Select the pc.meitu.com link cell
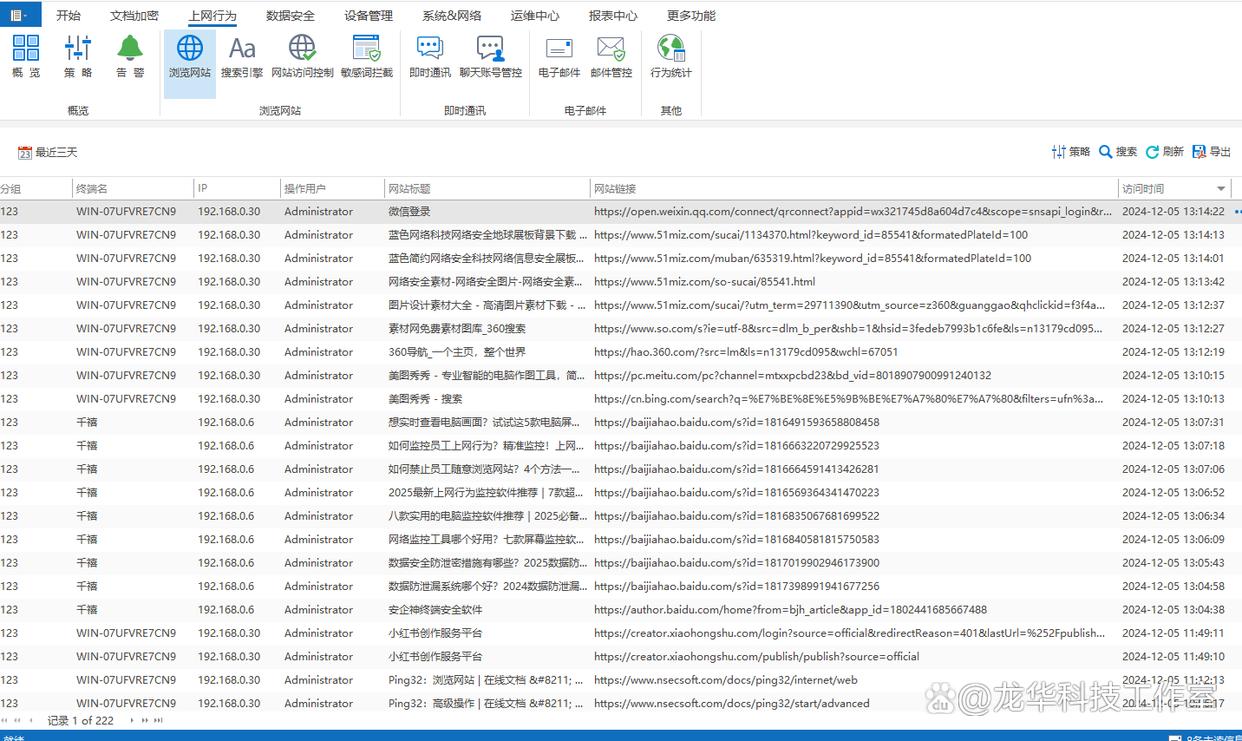1242x741 pixels. click(x=792, y=375)
